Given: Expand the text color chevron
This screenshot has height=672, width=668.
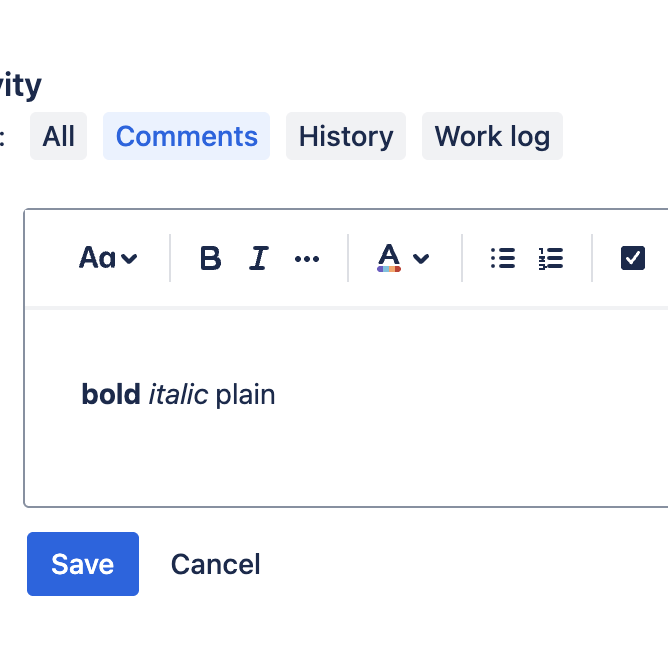Looking at the screenshot, I should 421,258.
